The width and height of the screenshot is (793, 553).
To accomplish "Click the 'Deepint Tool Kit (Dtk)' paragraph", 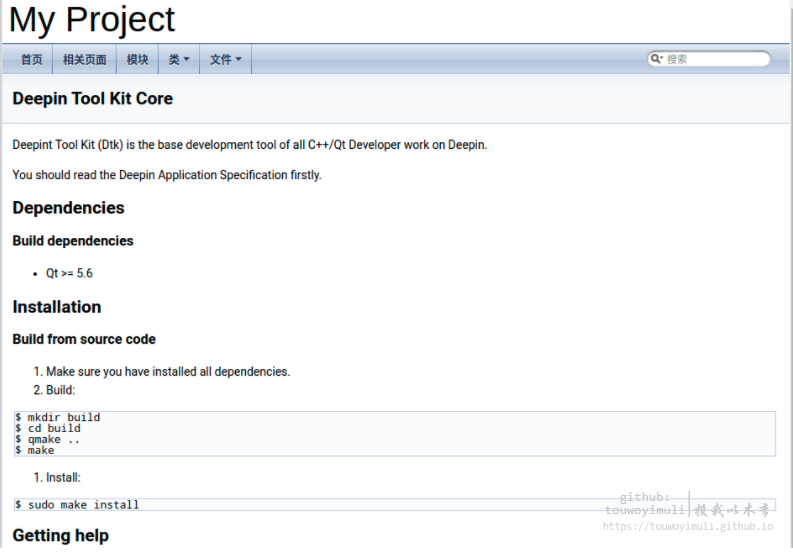I will coord(250,145).
